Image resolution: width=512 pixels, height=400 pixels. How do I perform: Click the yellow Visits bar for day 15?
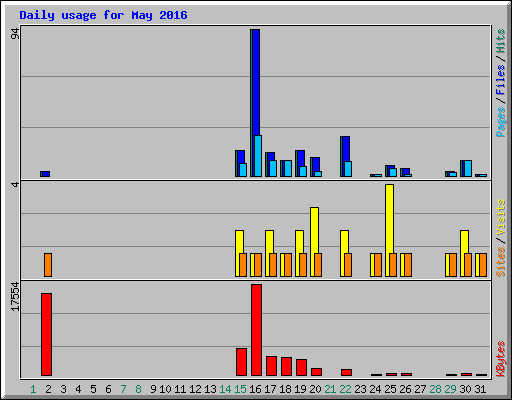239,242
